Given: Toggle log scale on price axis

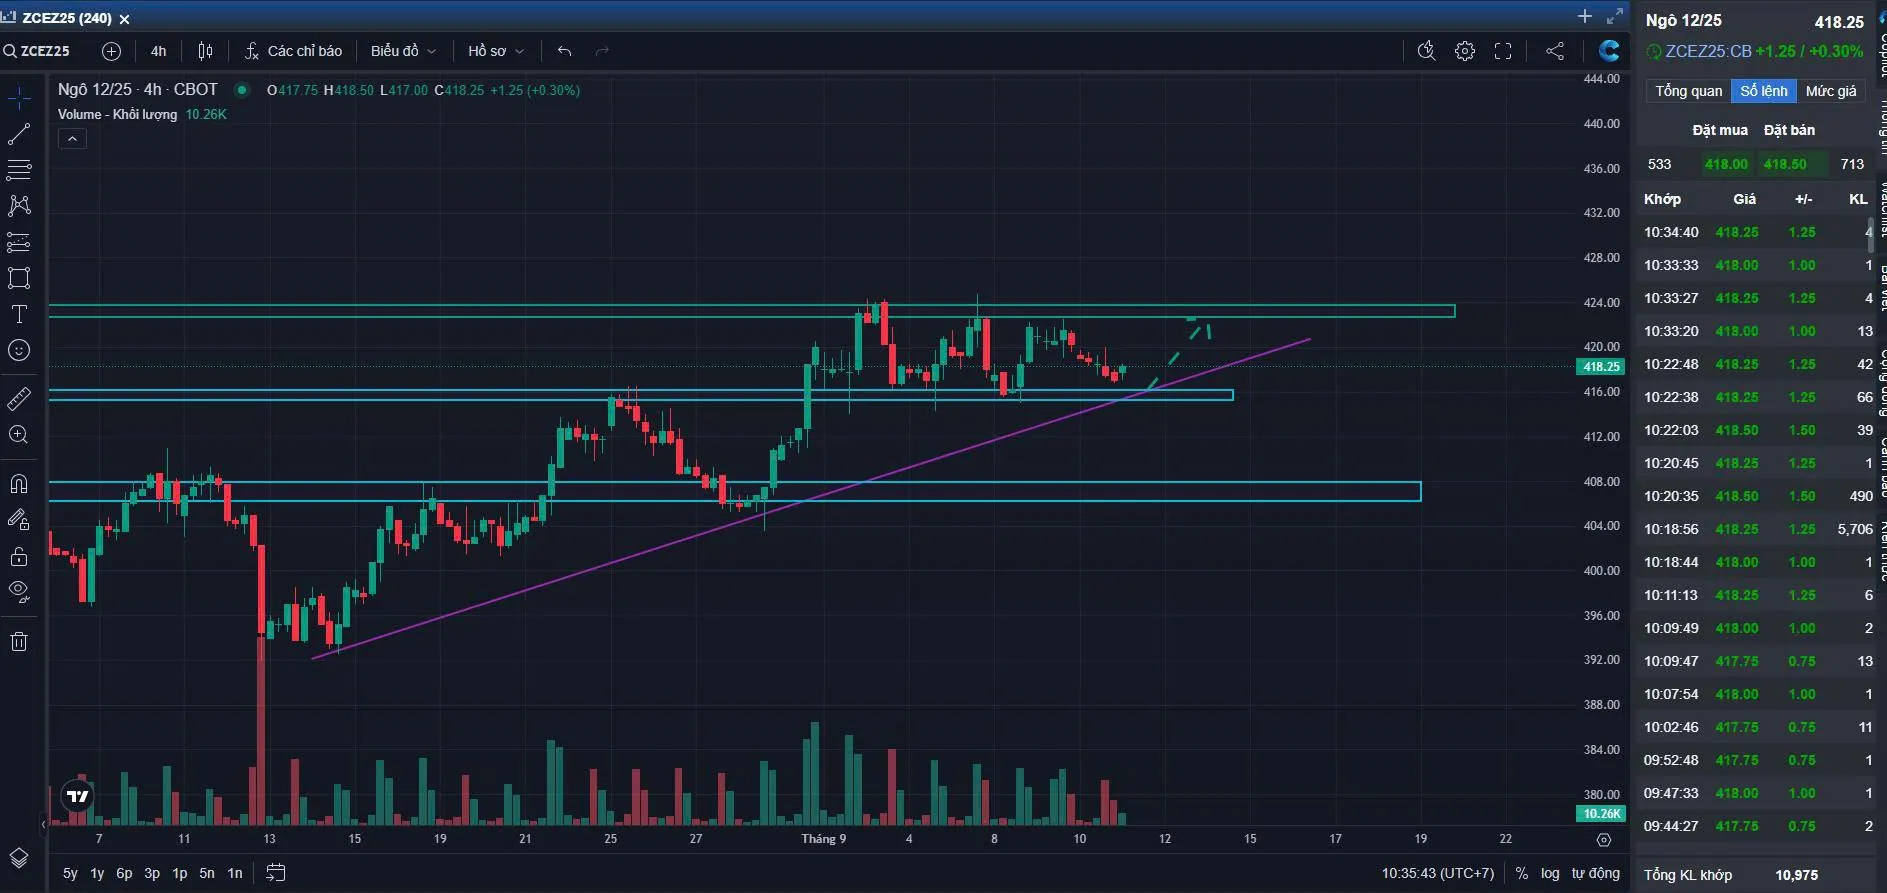Looking at the screenshot, I should (x=1550, y=873).
